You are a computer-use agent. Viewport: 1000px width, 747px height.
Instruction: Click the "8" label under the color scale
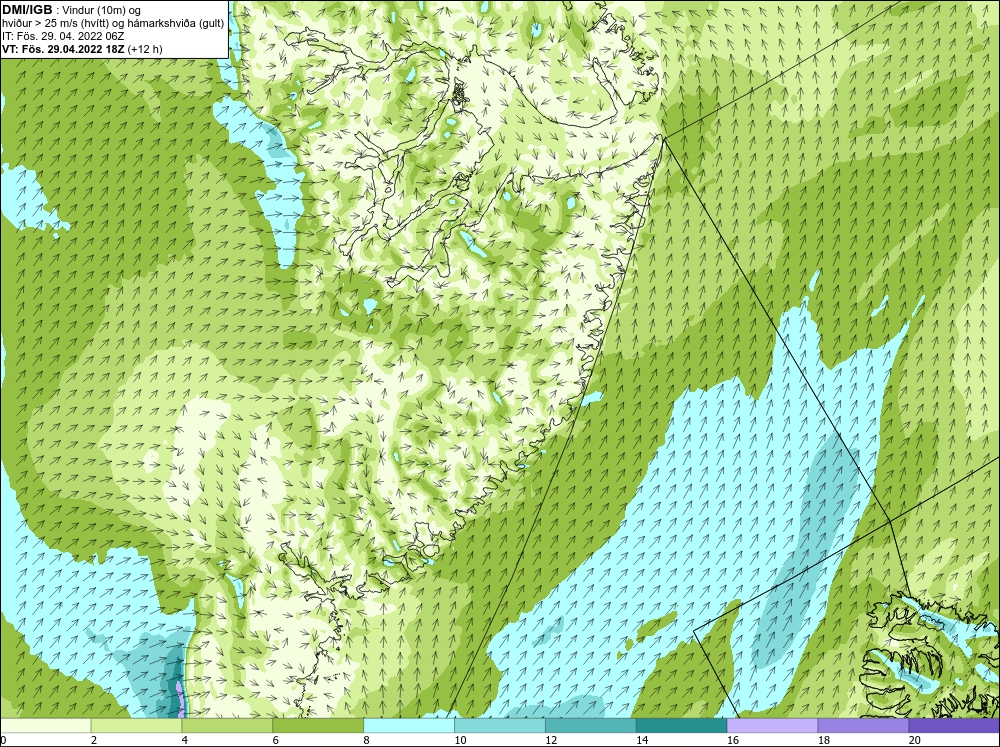367,740
